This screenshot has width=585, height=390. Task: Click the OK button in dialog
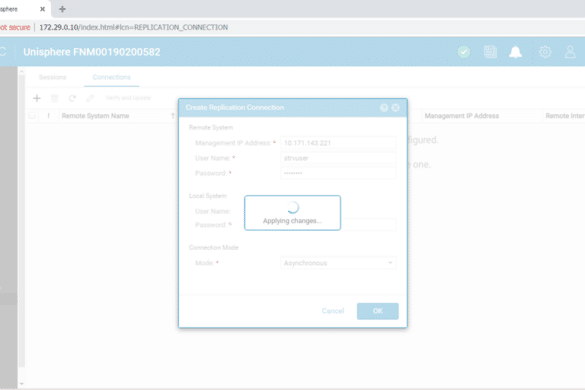pos(378,311)
